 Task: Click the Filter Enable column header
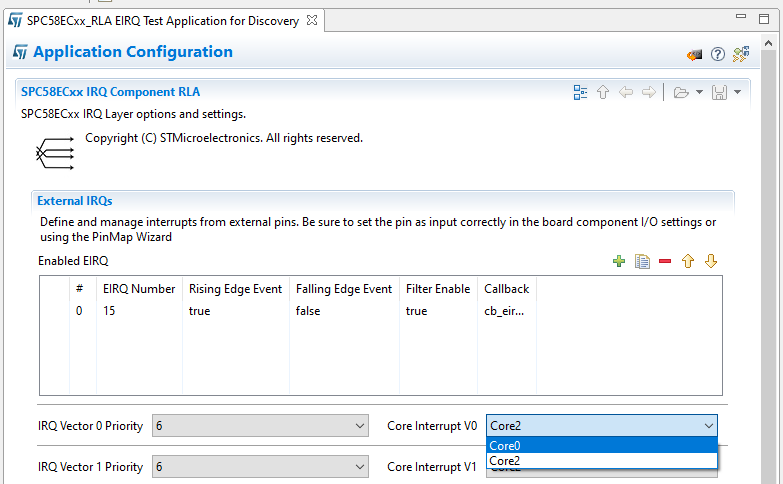pyautogui.click(x=438, y=289)
